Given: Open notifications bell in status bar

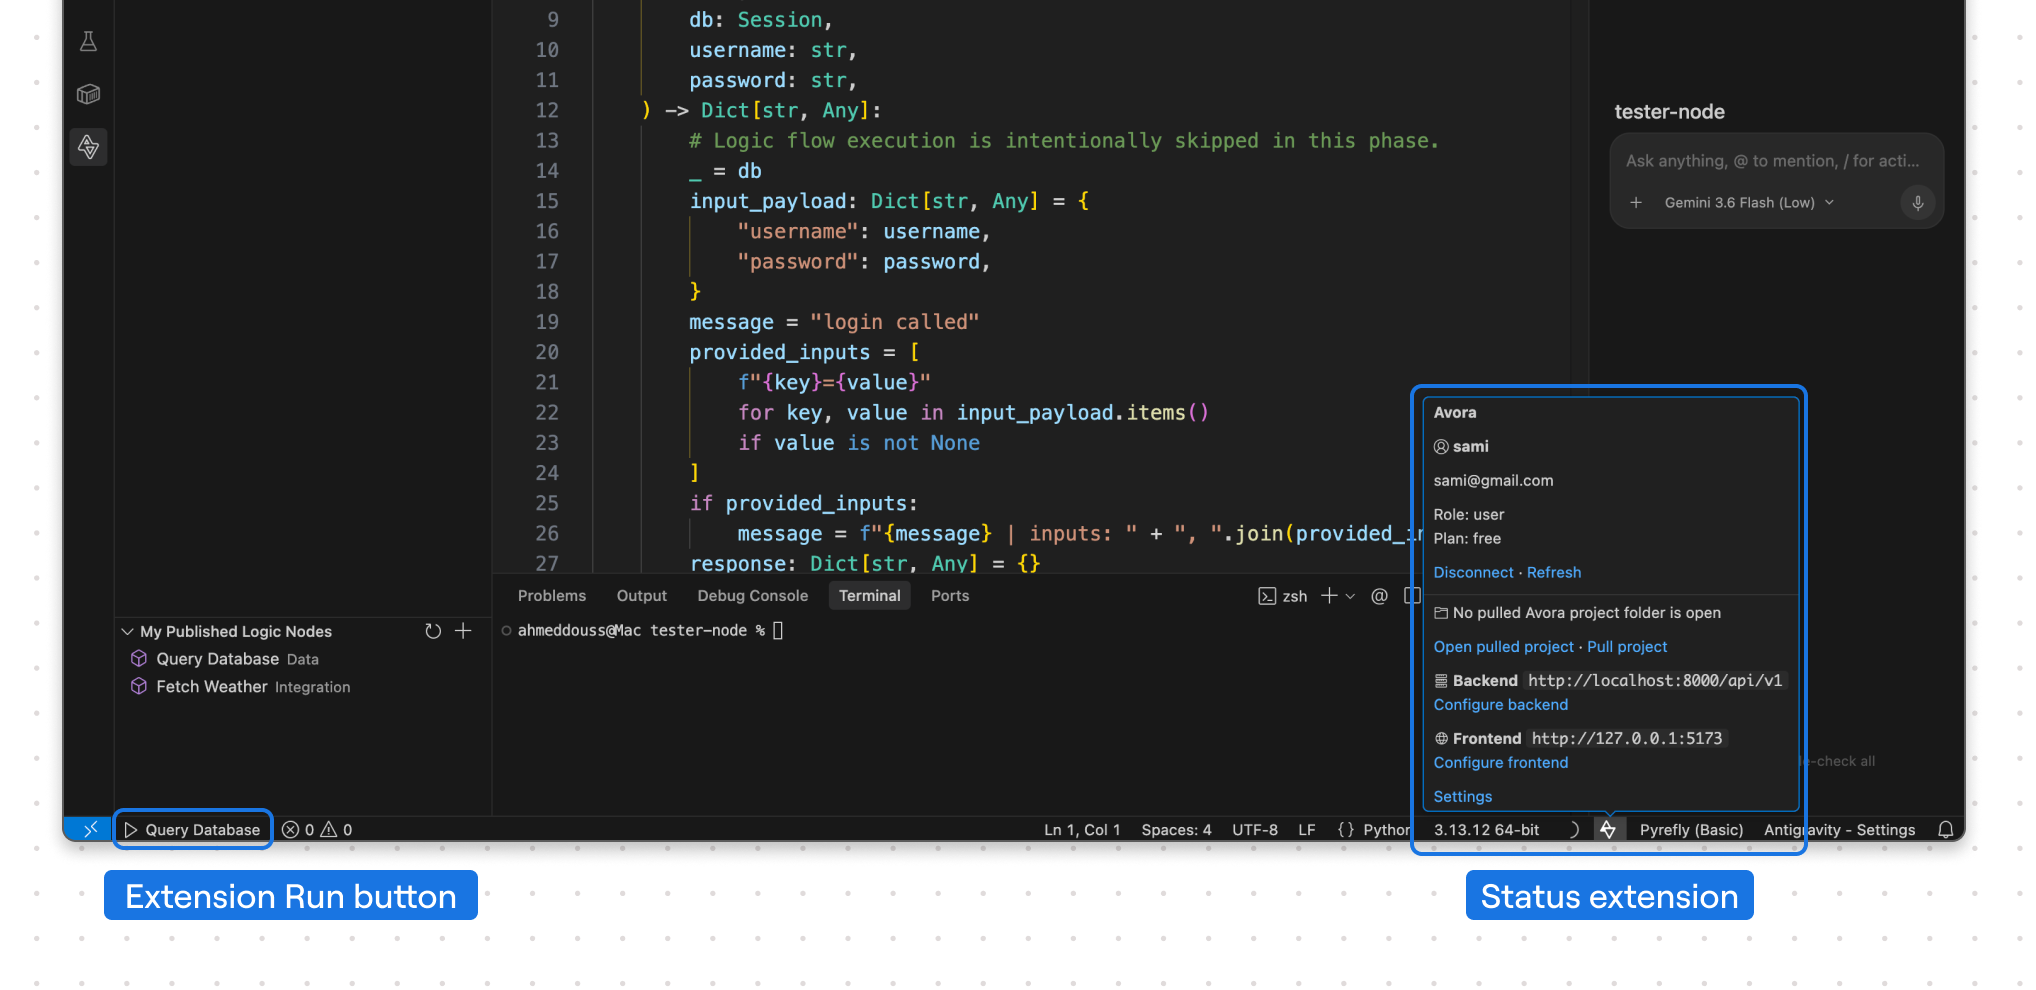Looking at the screenshot, I should pos(1945,830).
